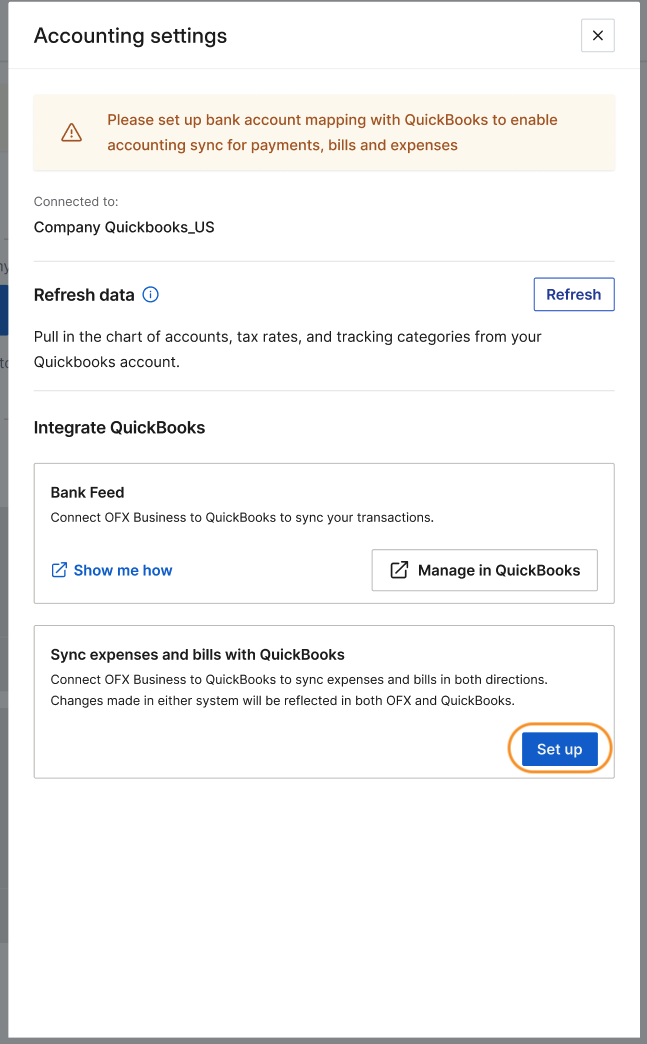This screenshot has height=1044, width=647.
Task: Click the "Manage in QuickBooks" button label
Action: pos(498,570)
